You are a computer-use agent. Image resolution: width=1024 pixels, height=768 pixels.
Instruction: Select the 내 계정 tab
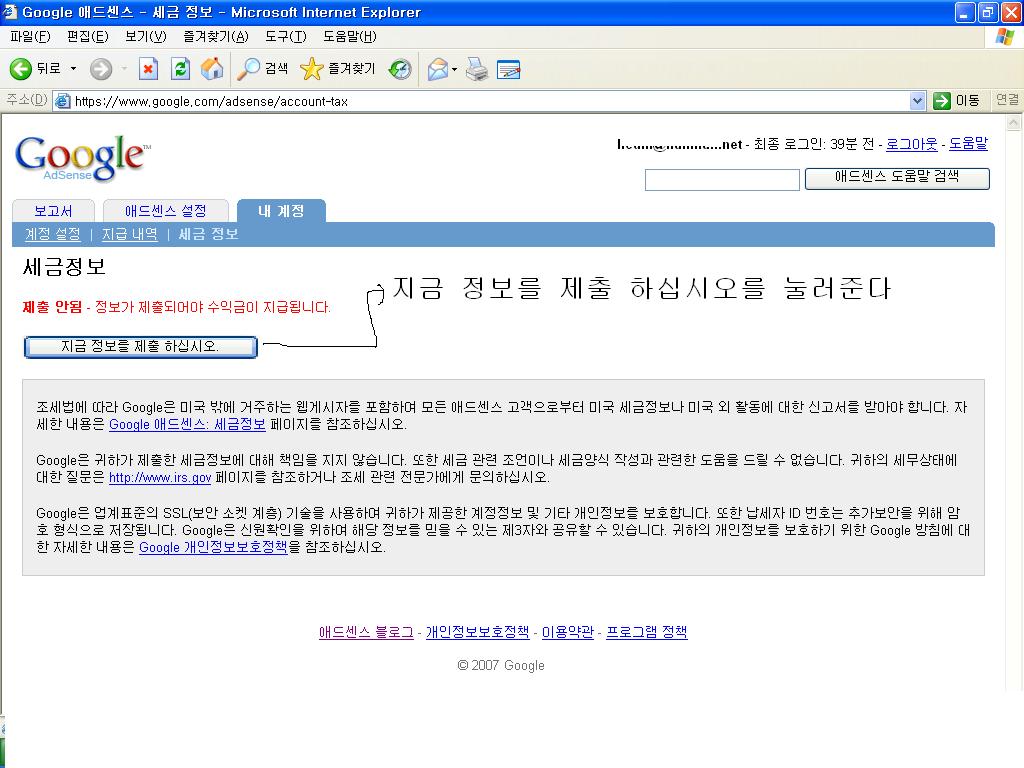(x=281, y=211)
